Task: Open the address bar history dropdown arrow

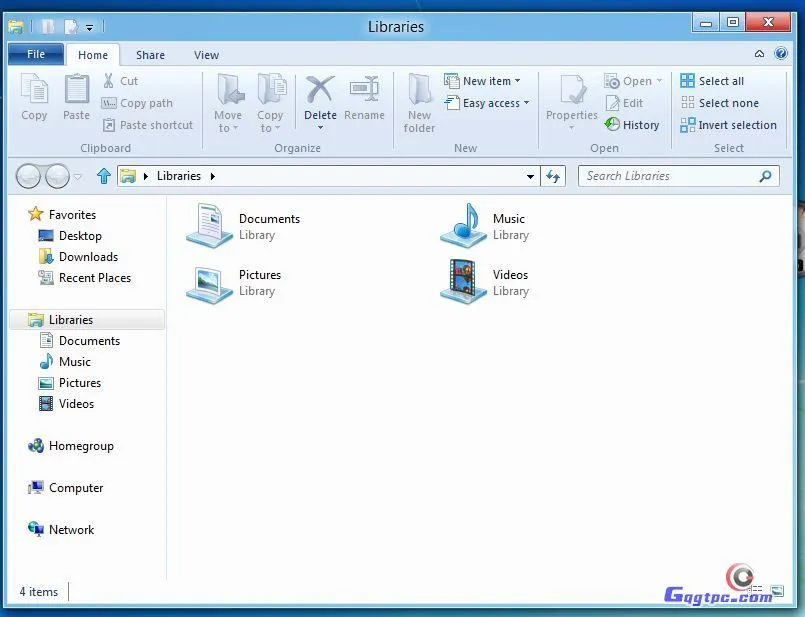Action: (530, 176)
